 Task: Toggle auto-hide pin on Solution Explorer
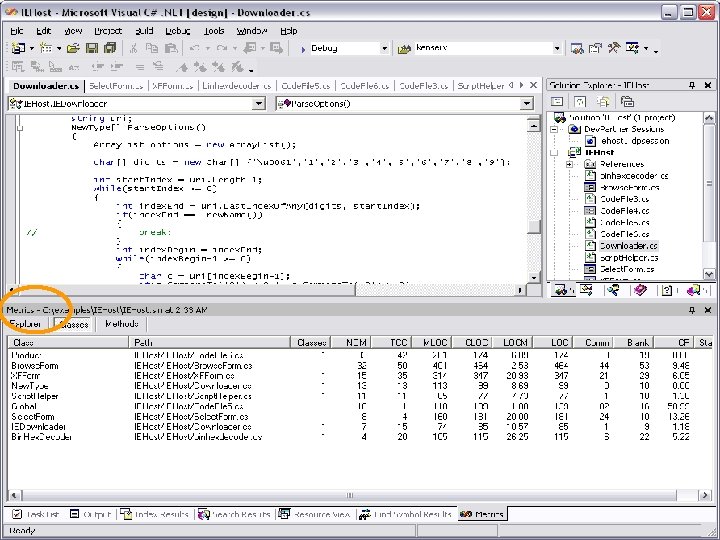[692, 85]
